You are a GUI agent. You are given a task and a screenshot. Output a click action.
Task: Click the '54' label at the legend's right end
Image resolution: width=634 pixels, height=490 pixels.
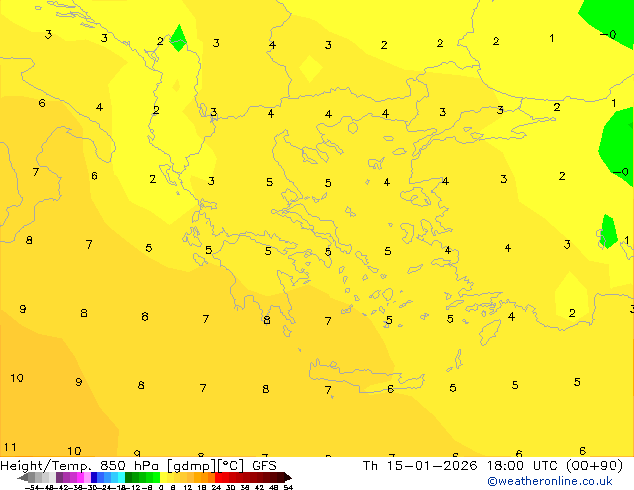tap(288, 487)
